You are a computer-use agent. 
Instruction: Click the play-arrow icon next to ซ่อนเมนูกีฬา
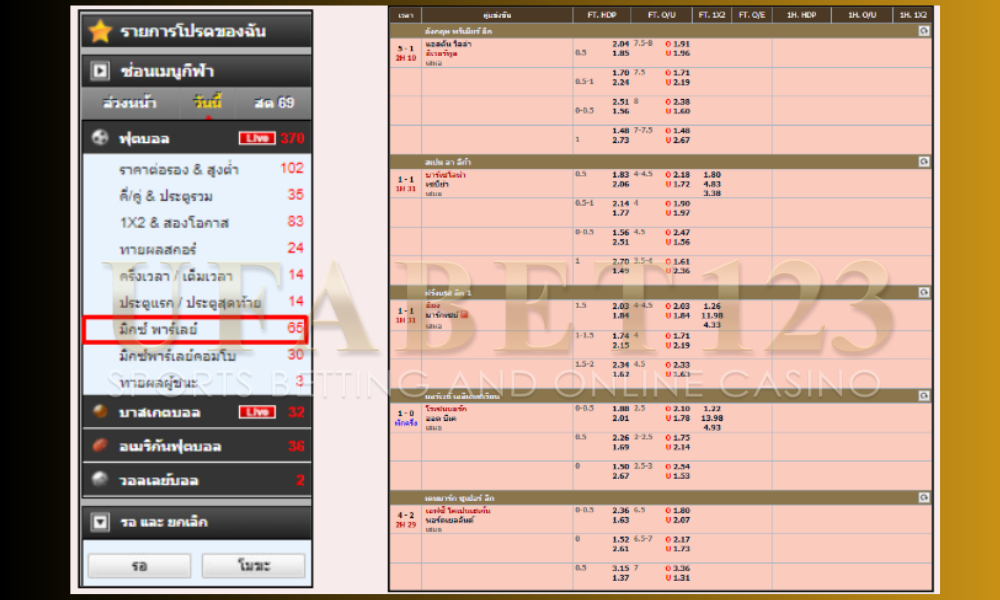(100, 71)
